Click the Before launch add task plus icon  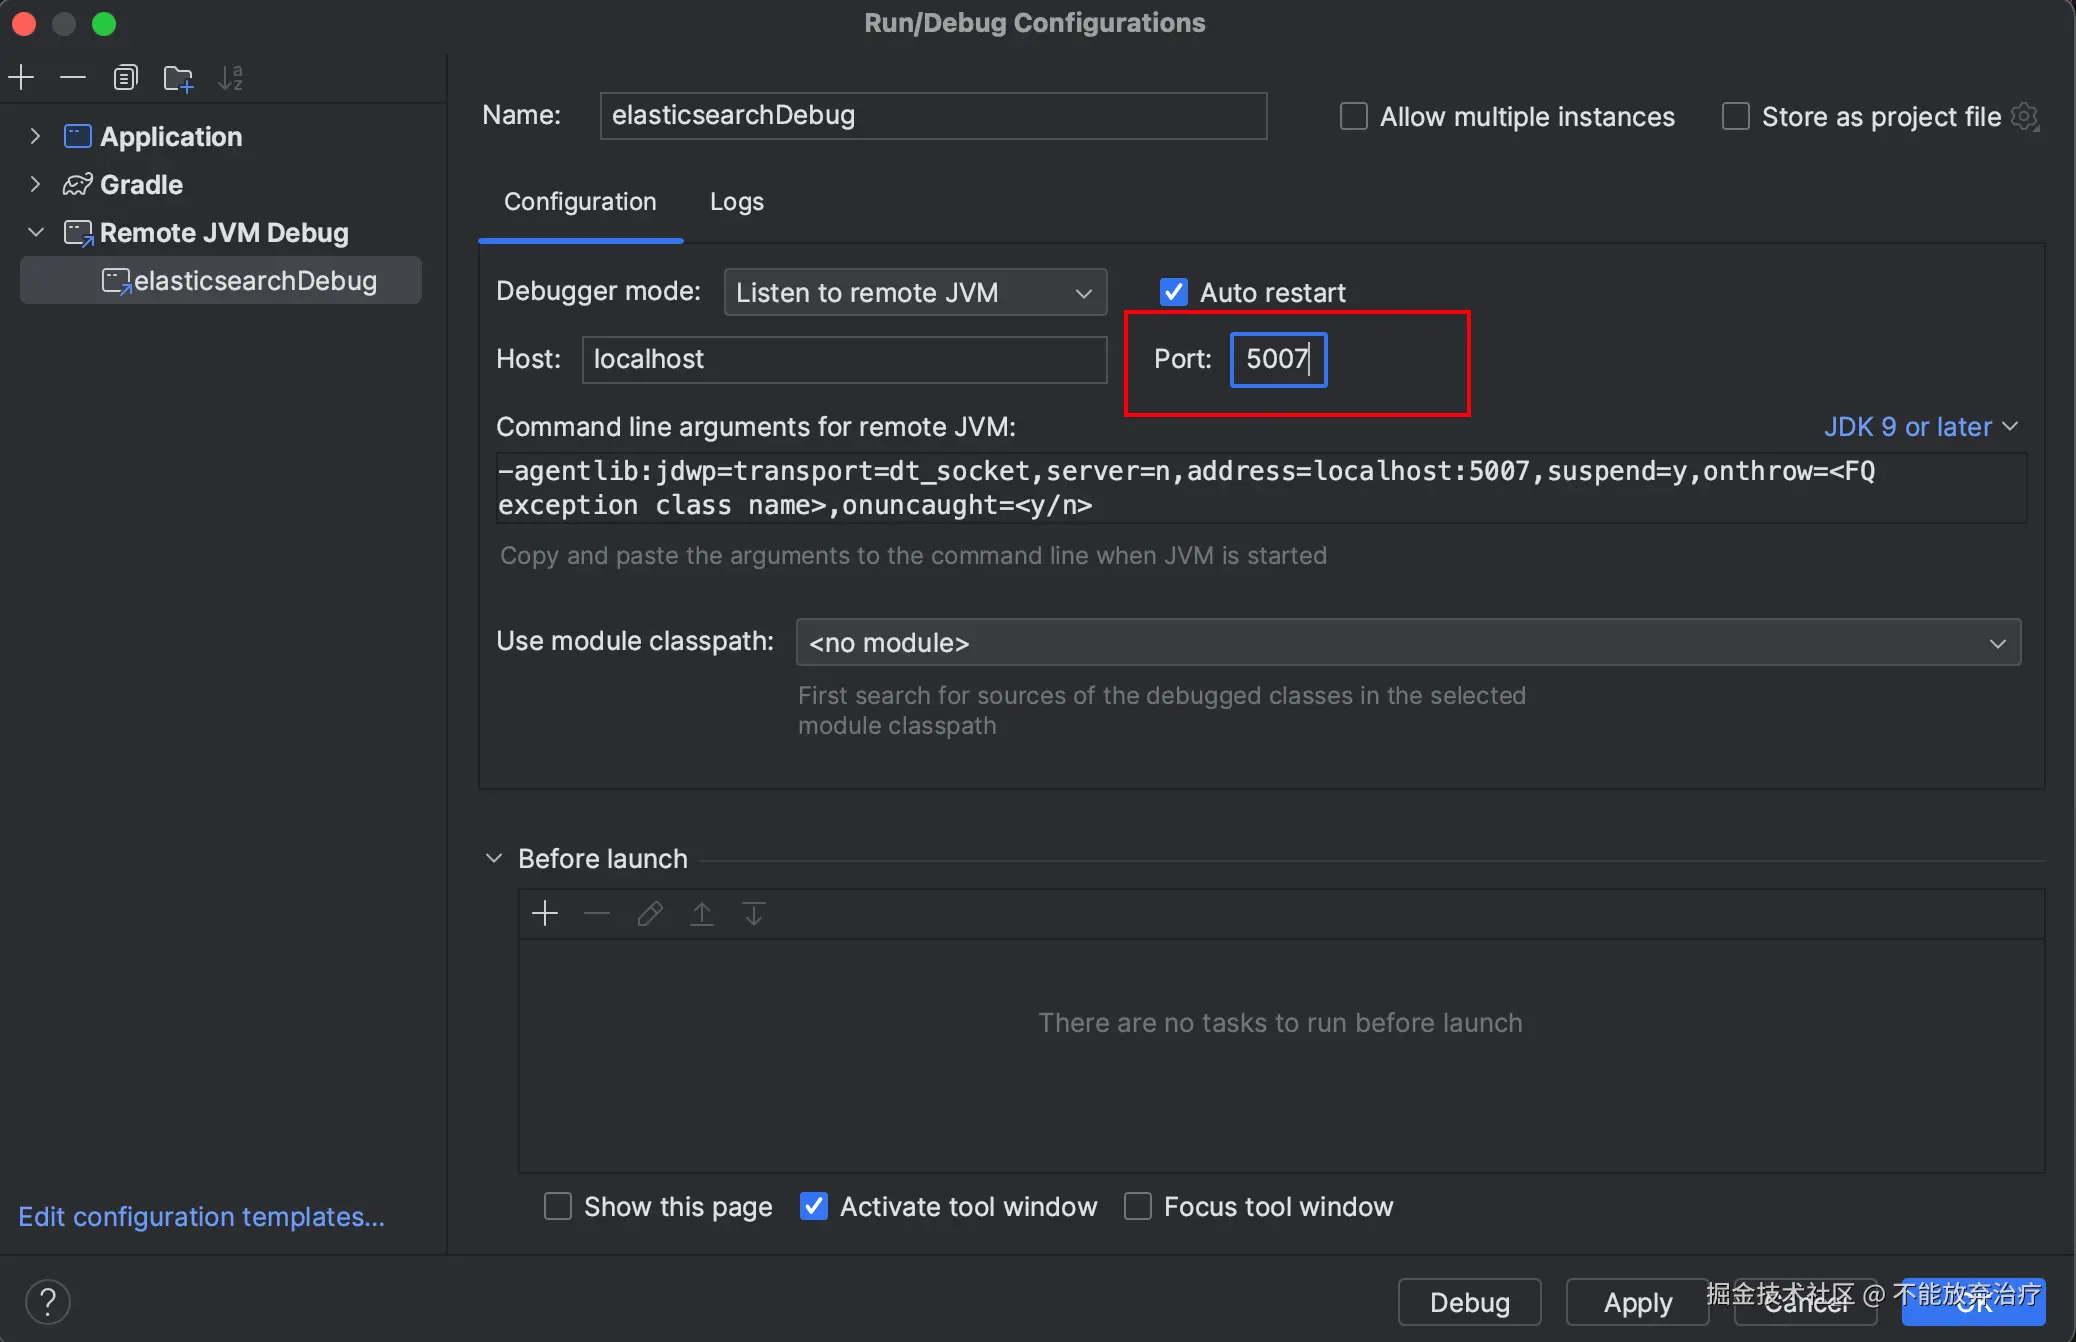(545, 914)
